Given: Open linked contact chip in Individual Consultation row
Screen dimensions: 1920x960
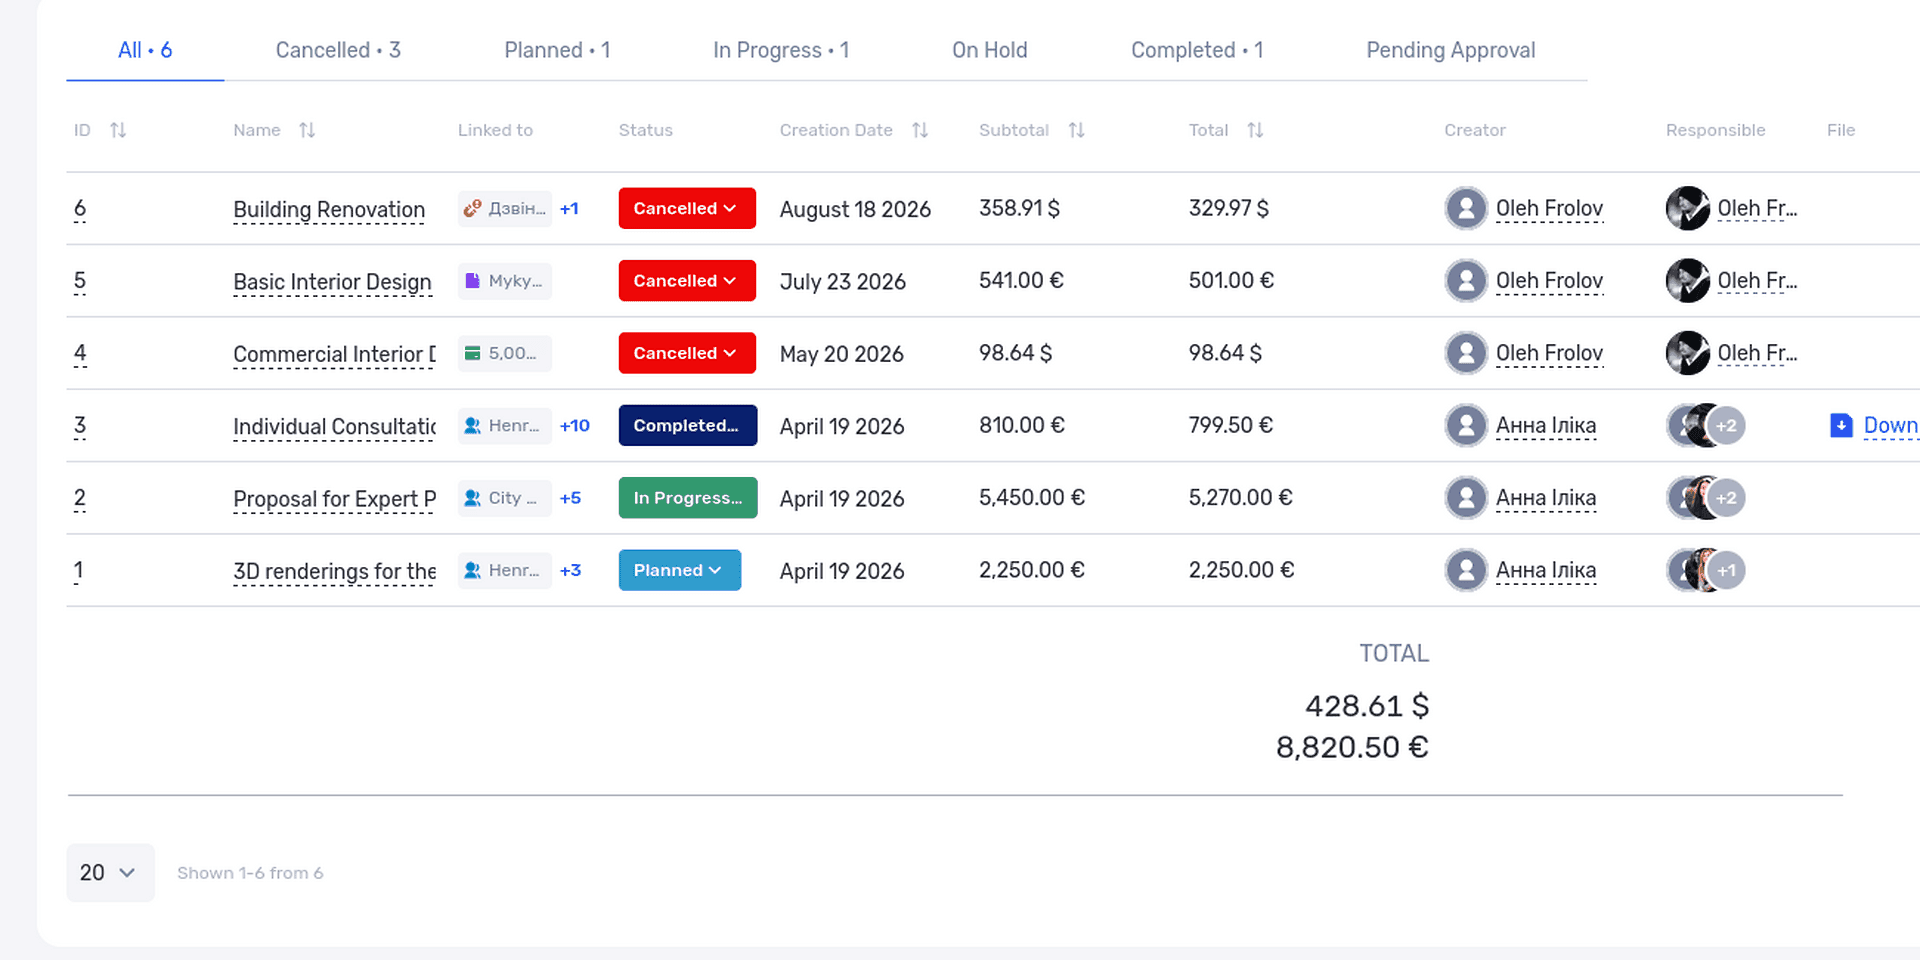Looking at the screenshot, I should pos(504,426).
